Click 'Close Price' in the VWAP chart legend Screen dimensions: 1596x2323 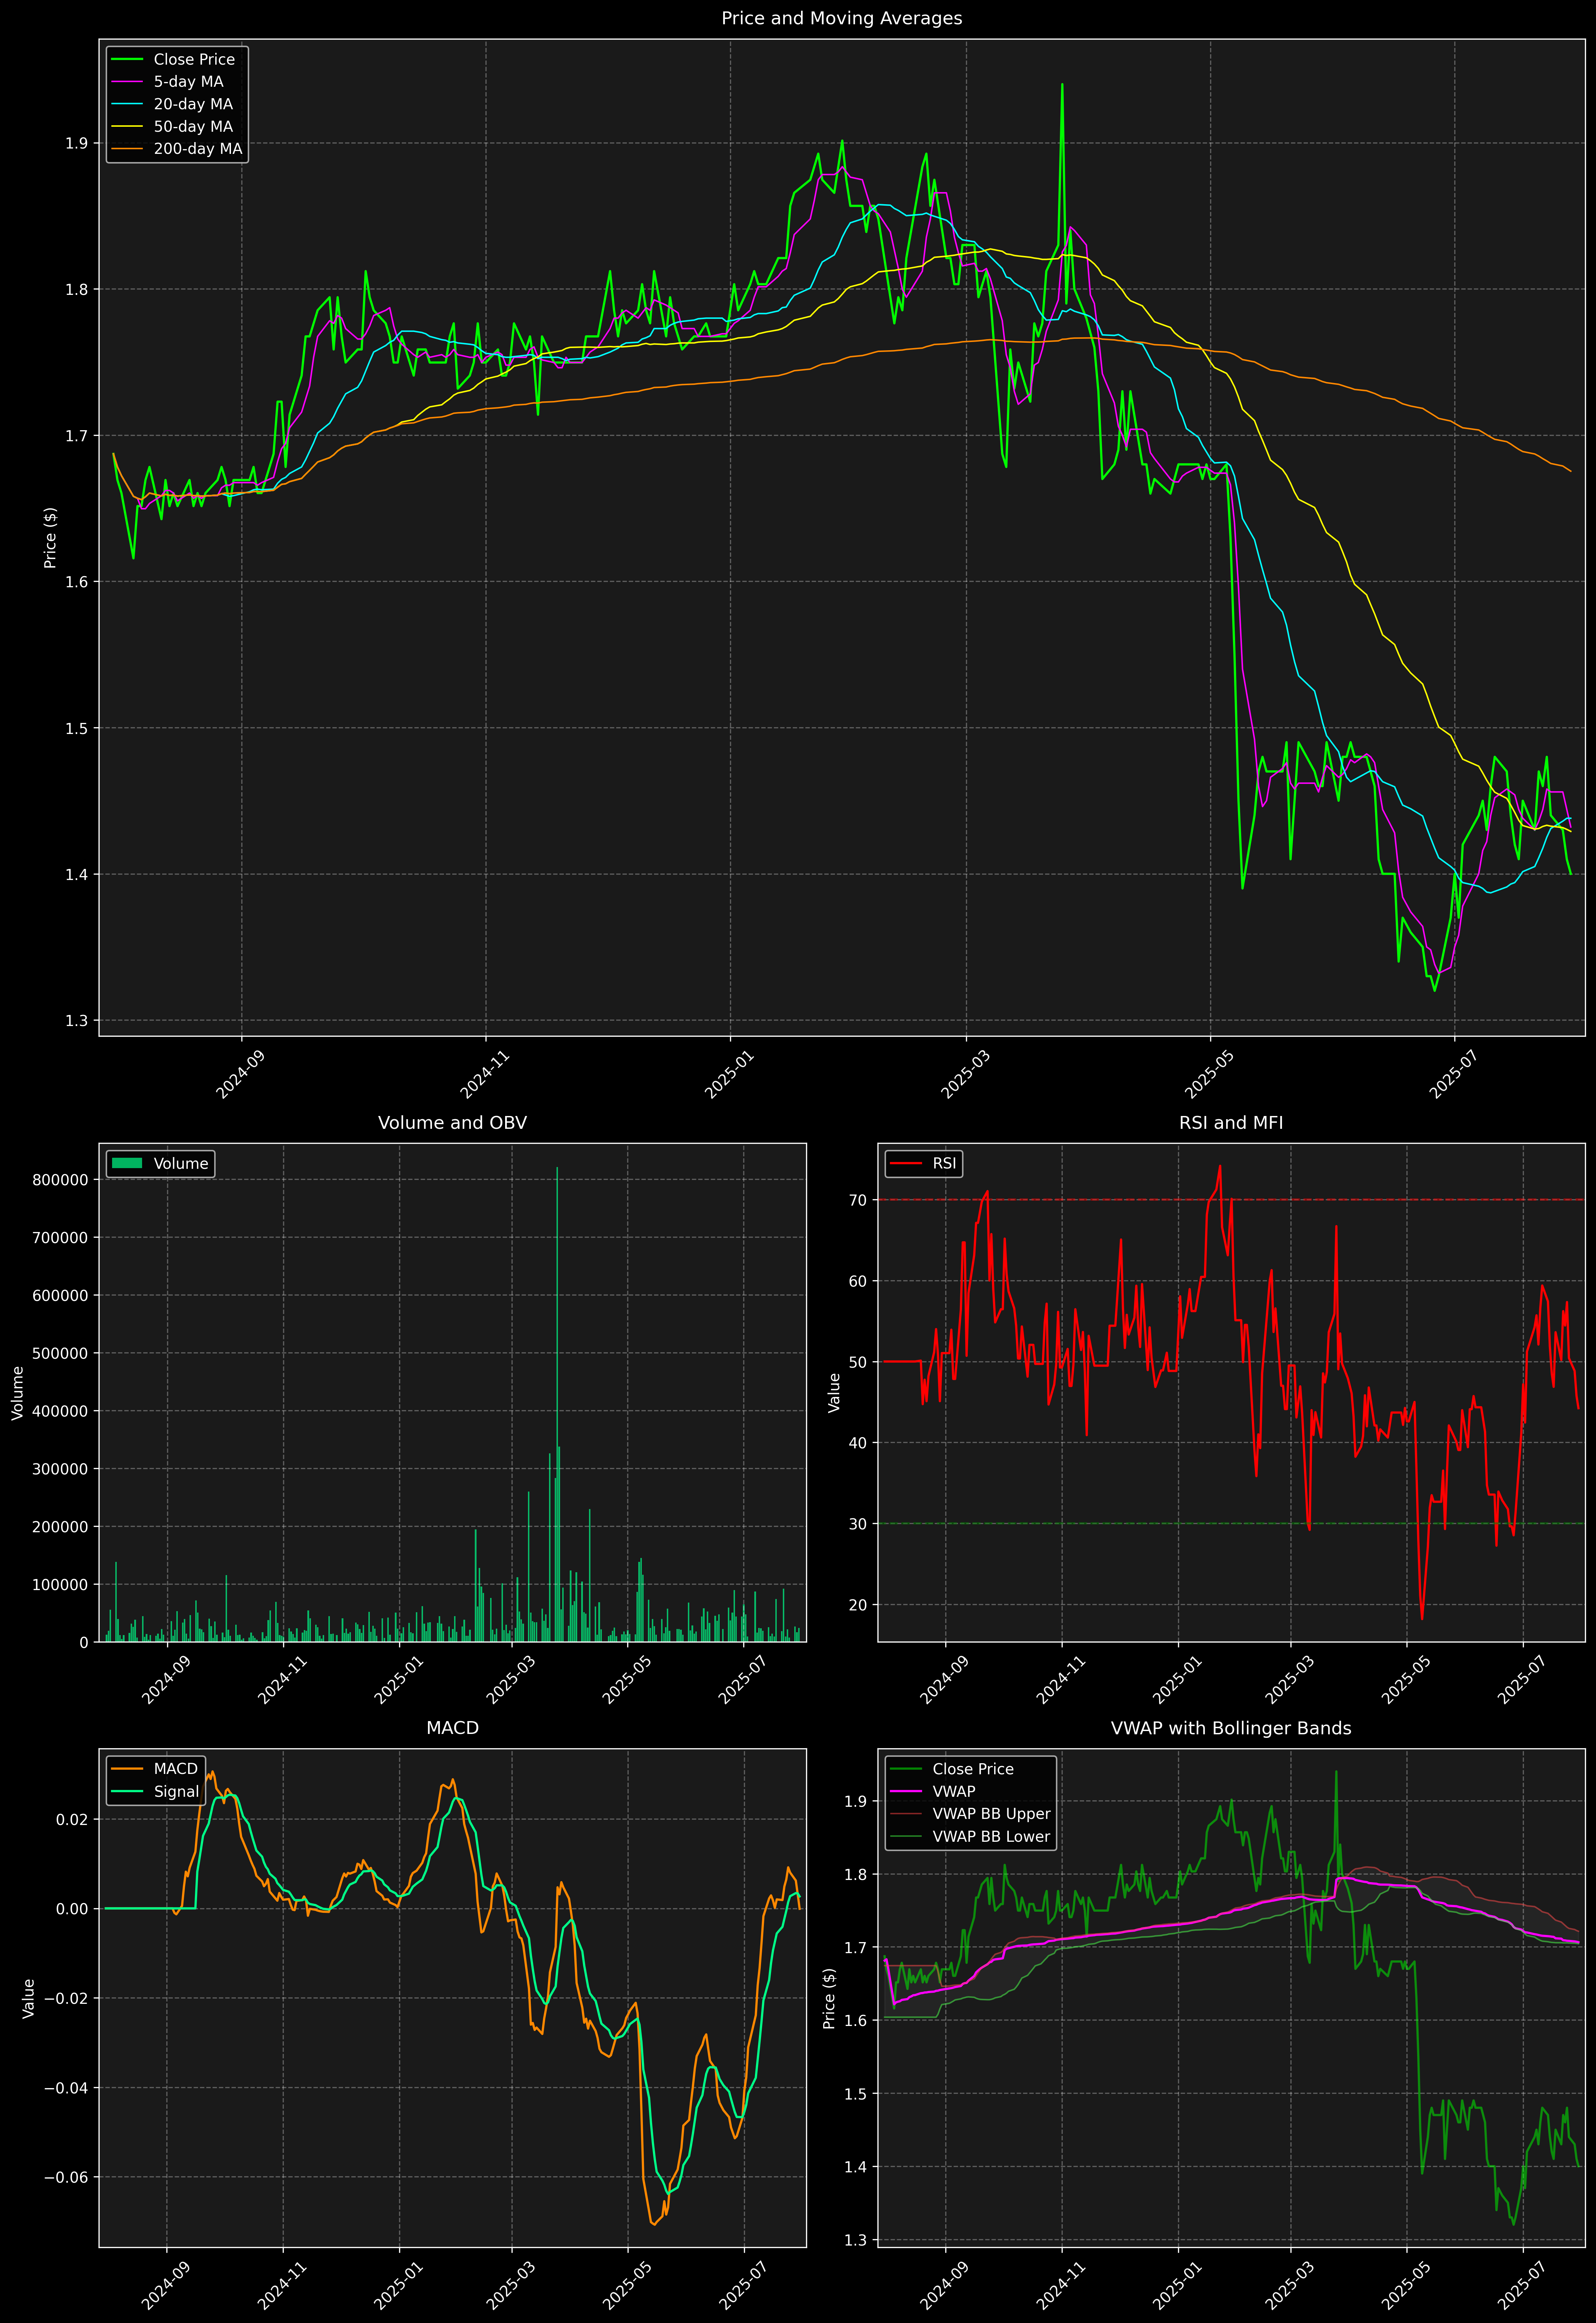coord(973,1769)
